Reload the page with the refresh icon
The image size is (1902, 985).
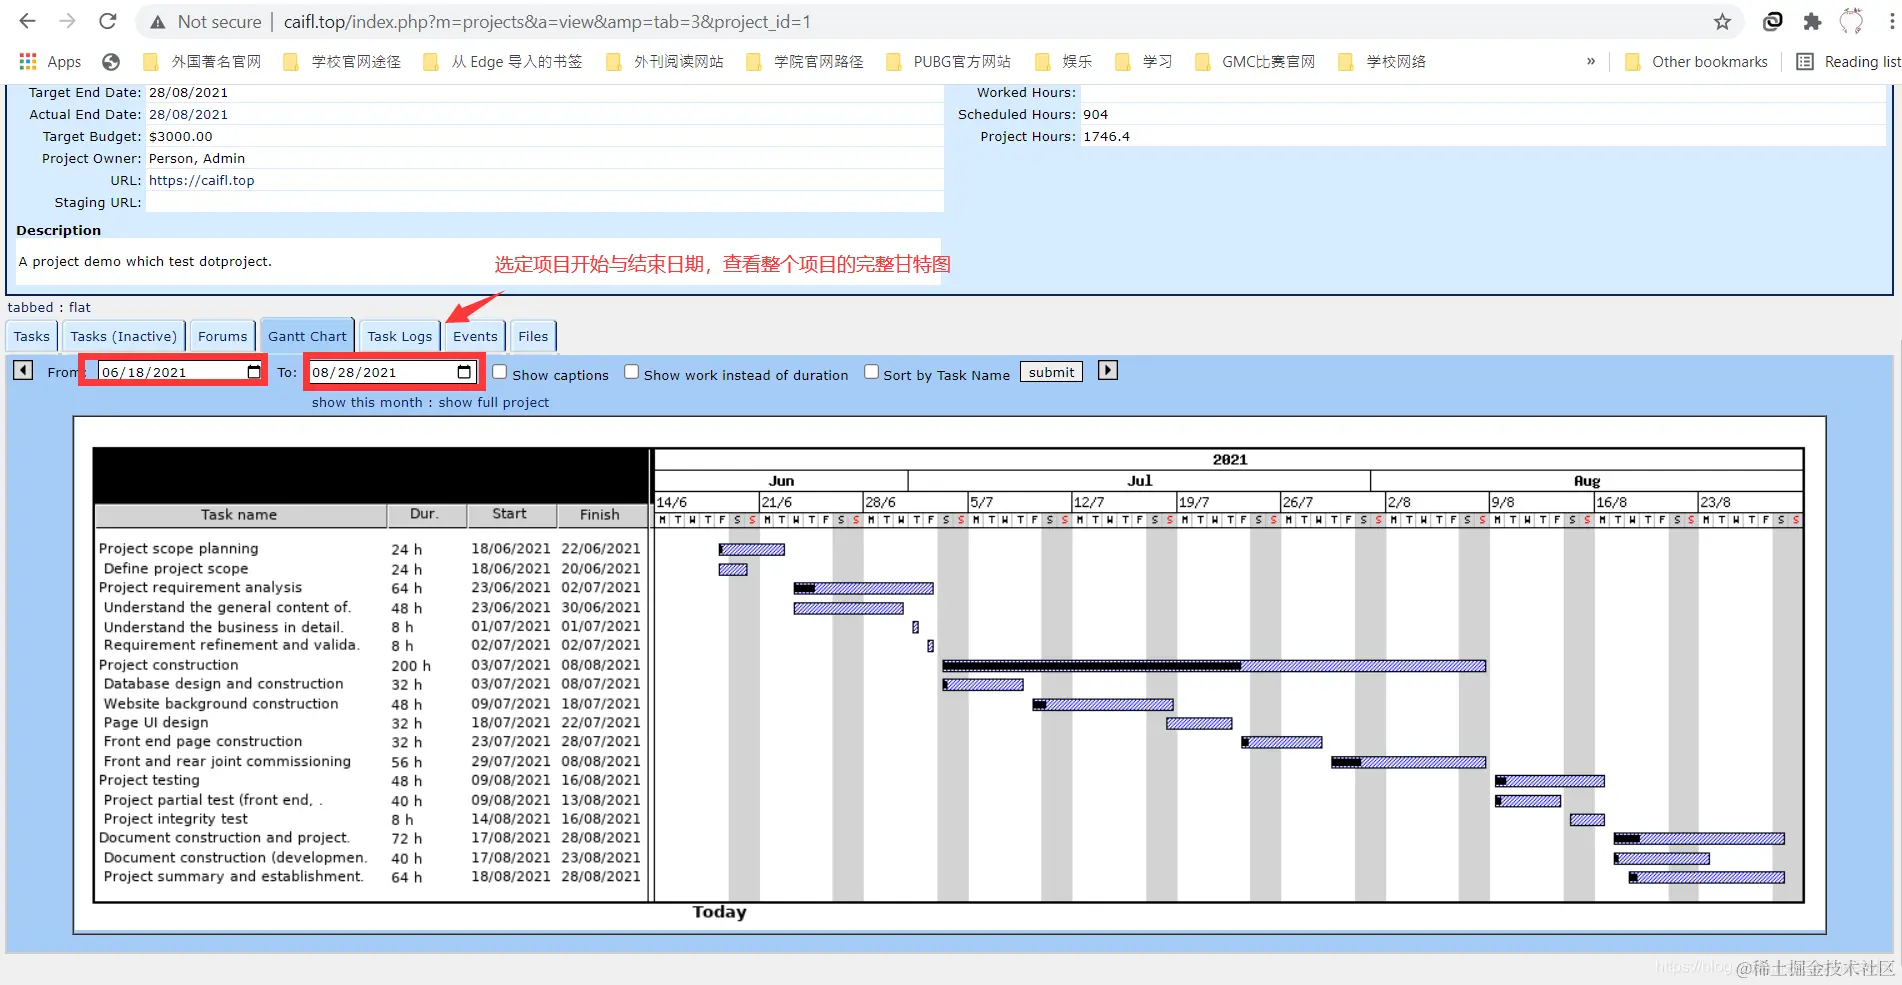108,21
